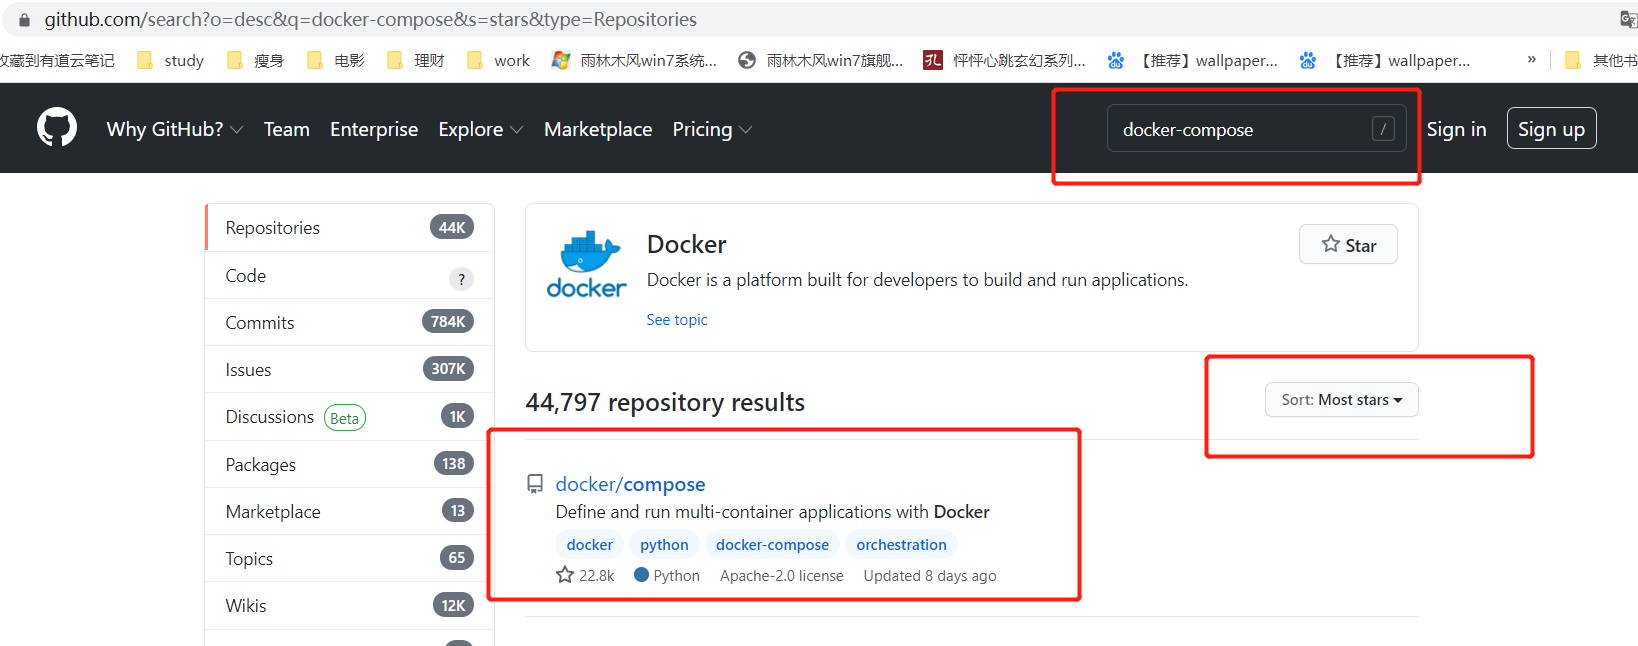
Task: Open the study bookmark folder
Action: [170, 61]
